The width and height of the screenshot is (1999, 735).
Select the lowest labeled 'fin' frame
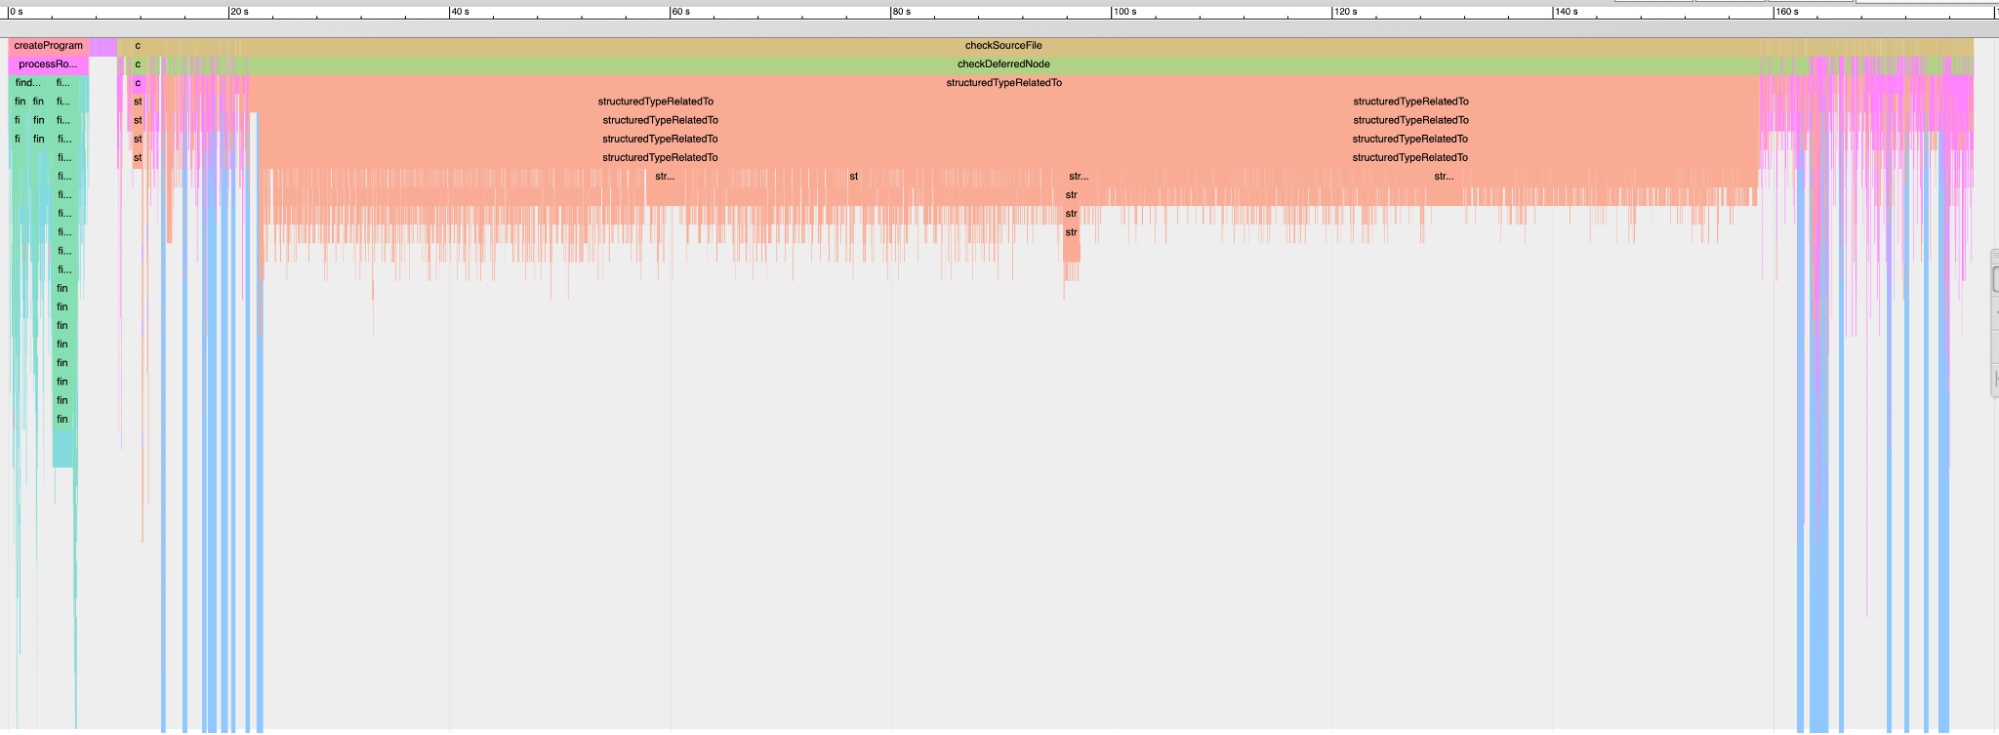63,420
